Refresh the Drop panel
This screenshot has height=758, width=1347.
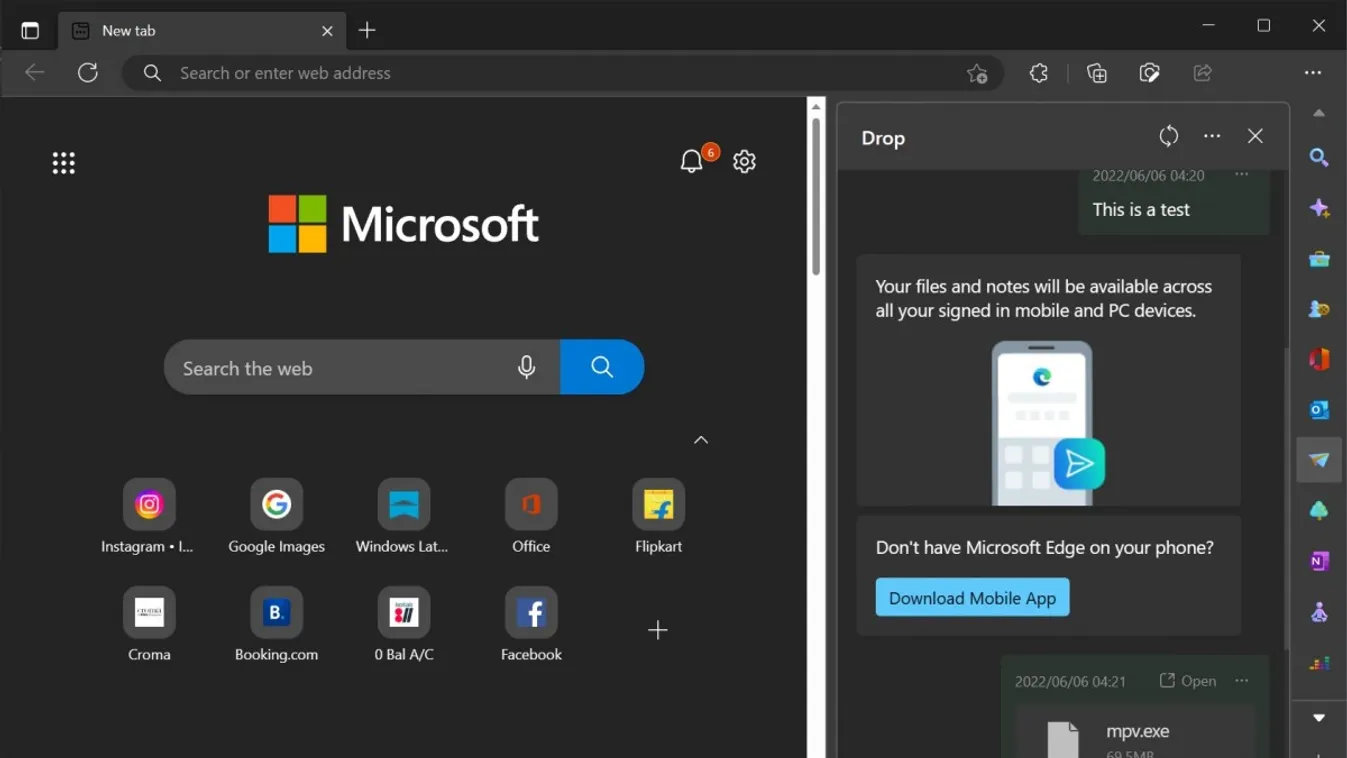(1169, 136)
